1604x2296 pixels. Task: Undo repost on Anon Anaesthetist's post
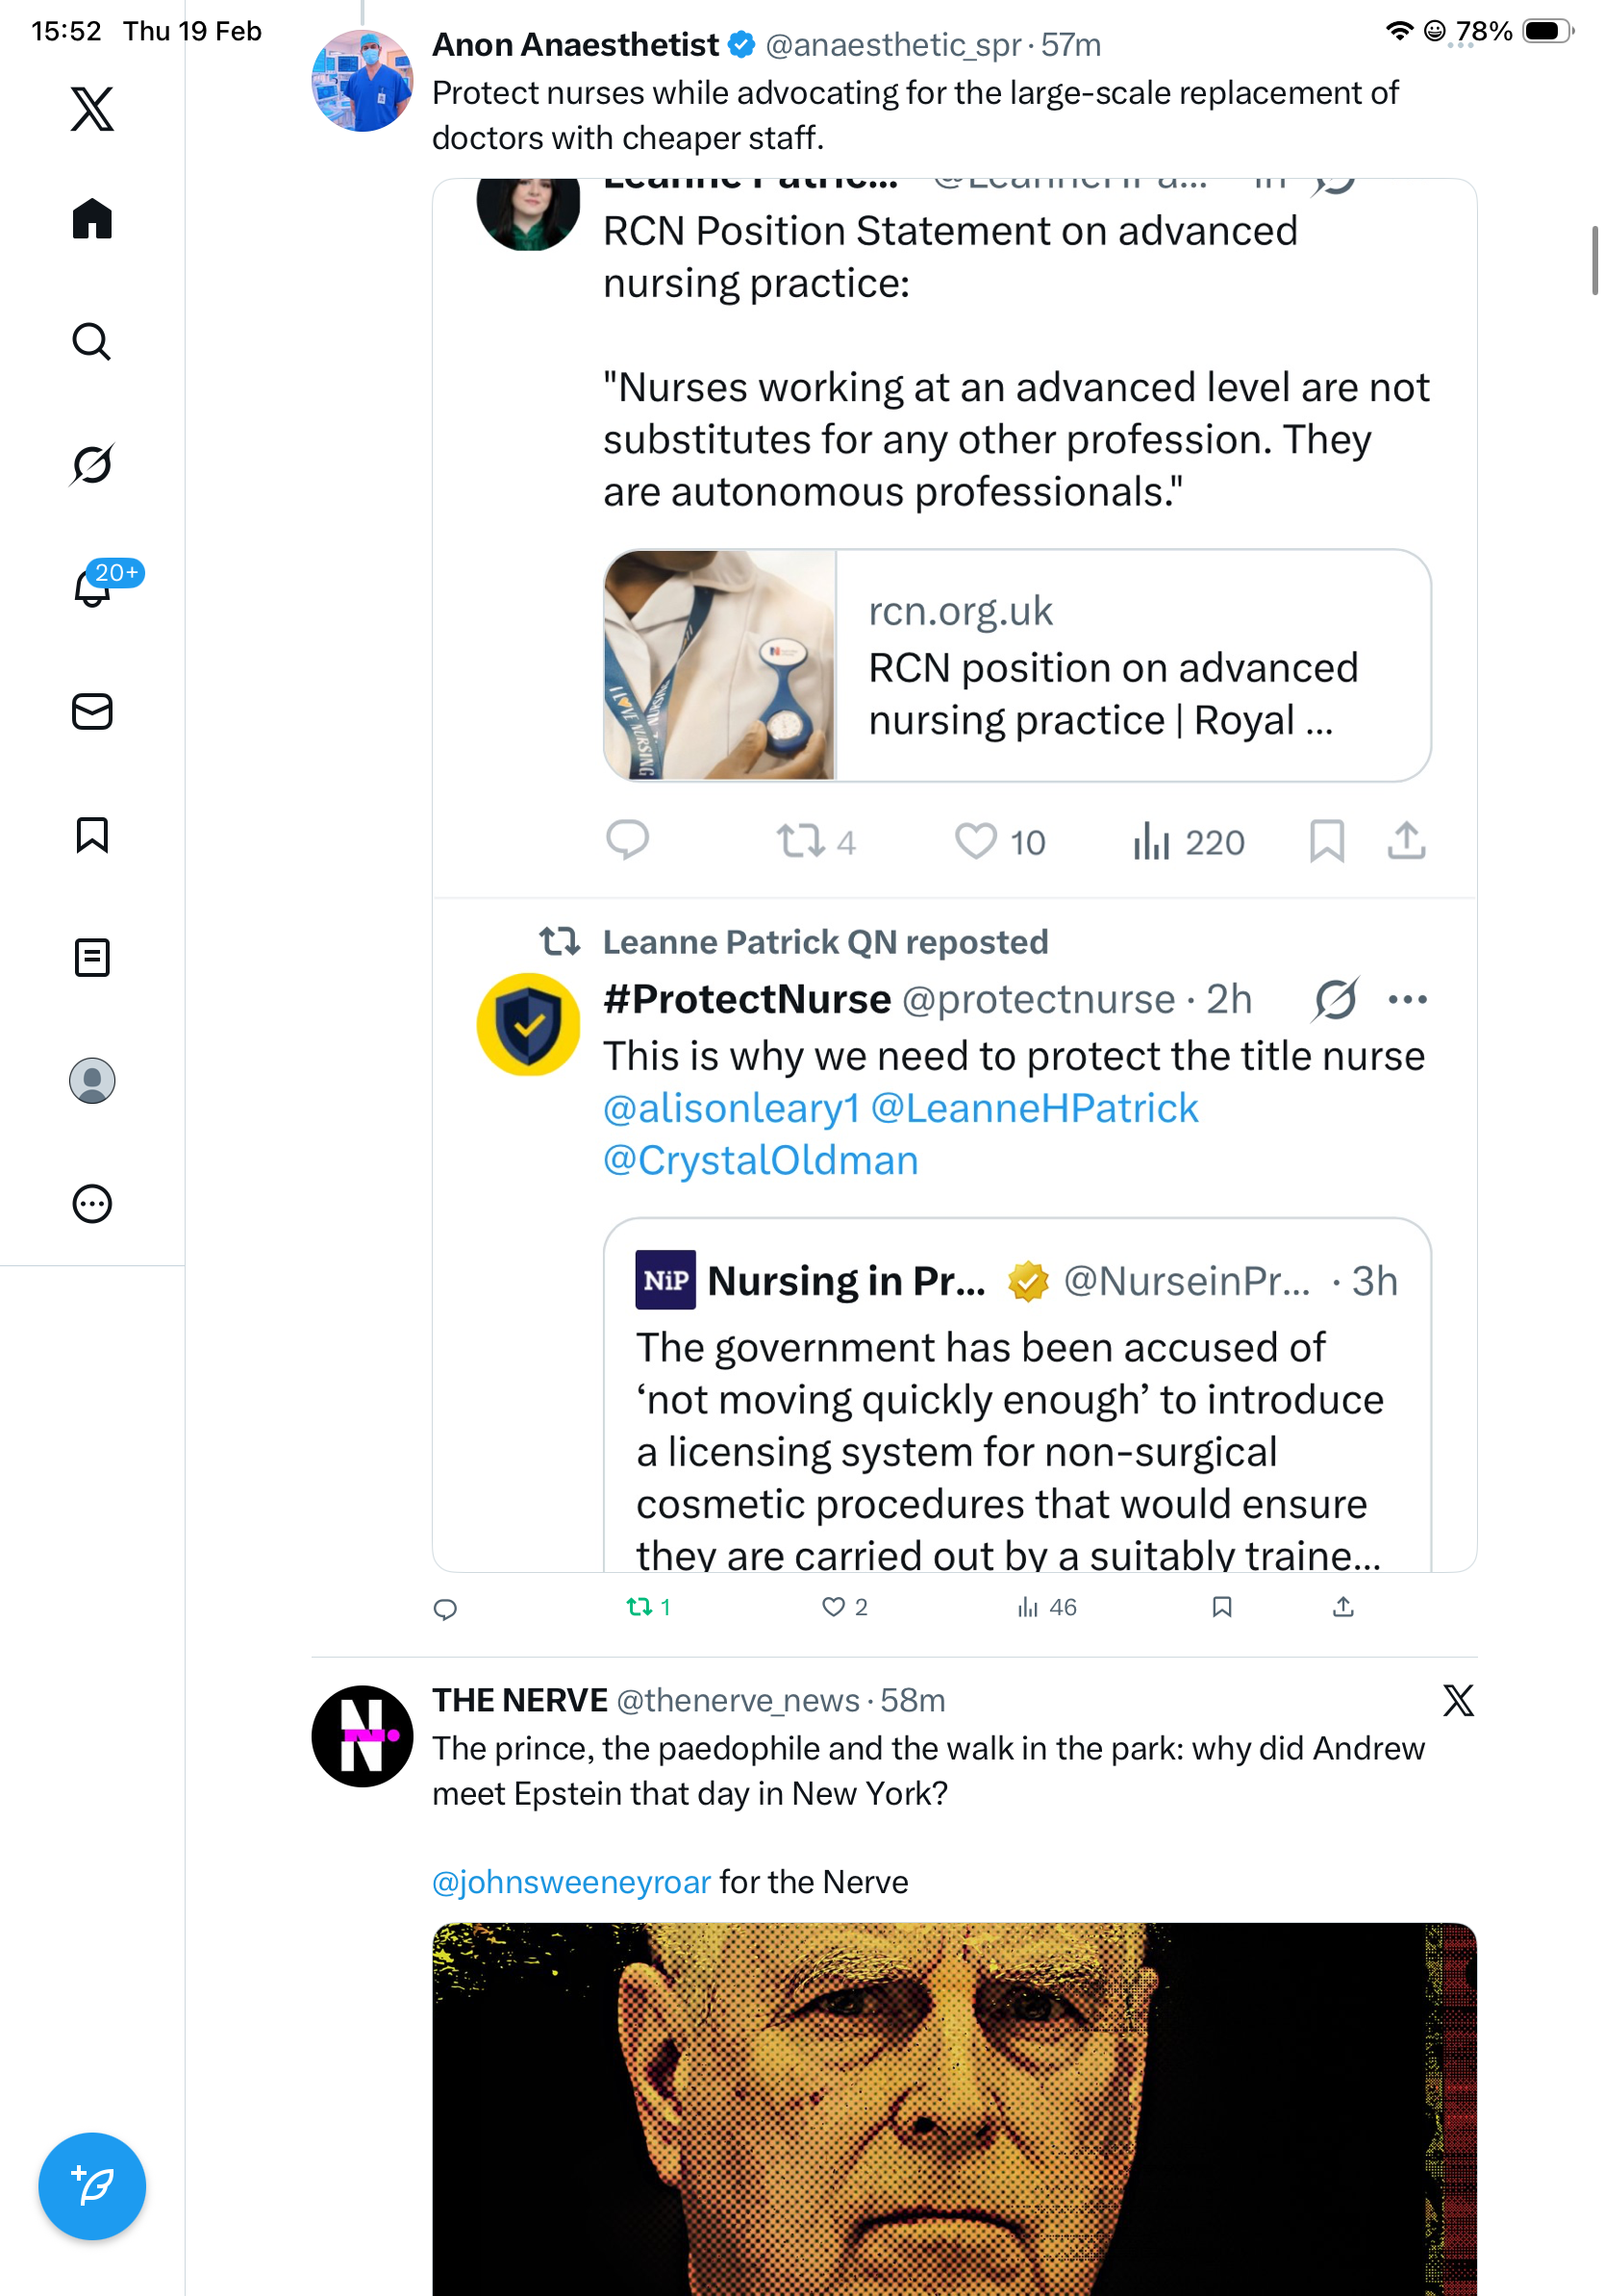coord(640,1606)
